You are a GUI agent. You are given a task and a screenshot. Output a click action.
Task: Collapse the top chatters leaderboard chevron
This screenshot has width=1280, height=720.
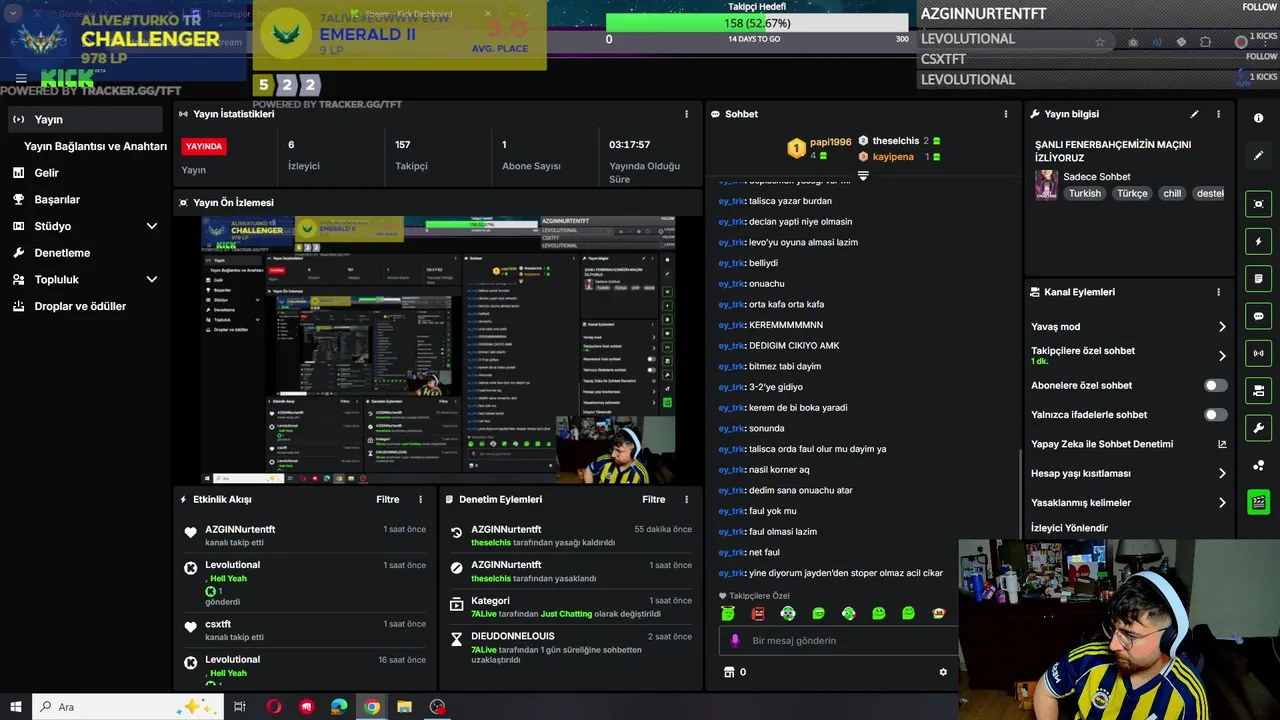click(863, 175)
